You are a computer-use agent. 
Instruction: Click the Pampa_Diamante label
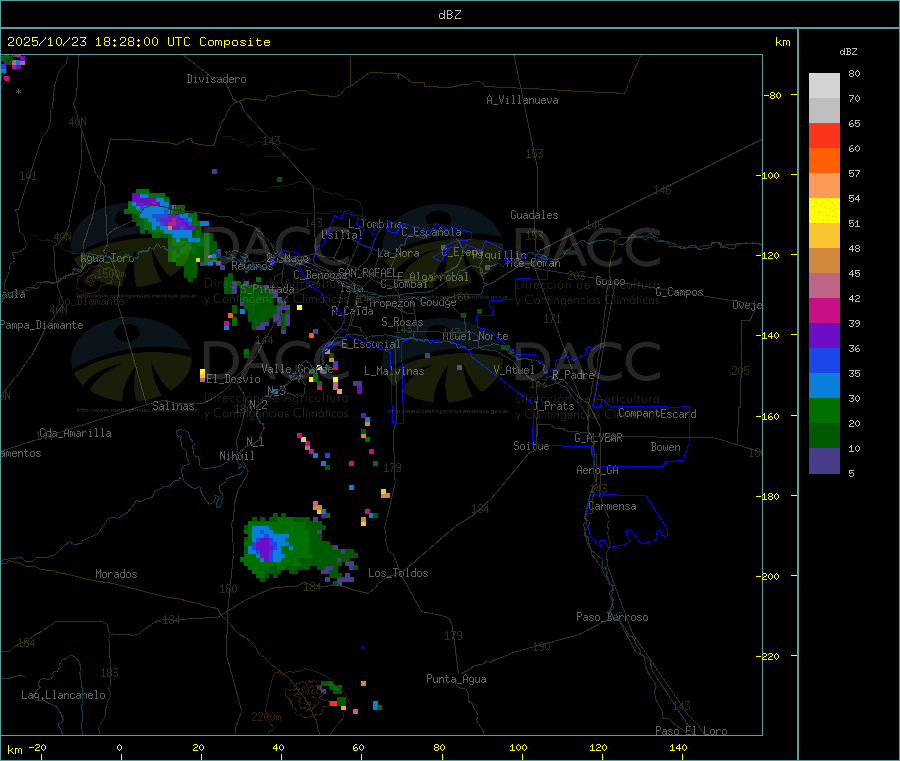point(42,325)
